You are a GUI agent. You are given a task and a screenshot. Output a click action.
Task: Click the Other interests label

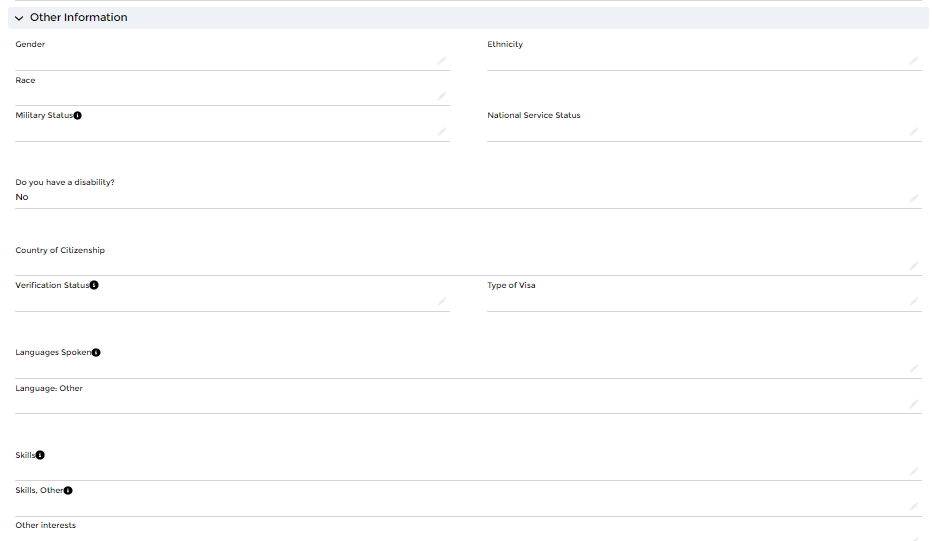[46, 526]
